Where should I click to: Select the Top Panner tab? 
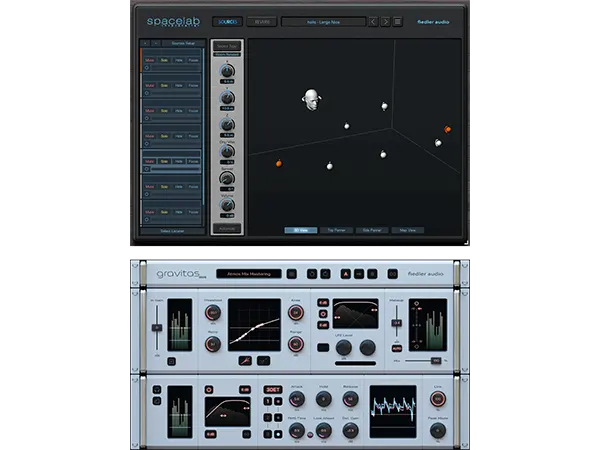click(x=336, y=230)
